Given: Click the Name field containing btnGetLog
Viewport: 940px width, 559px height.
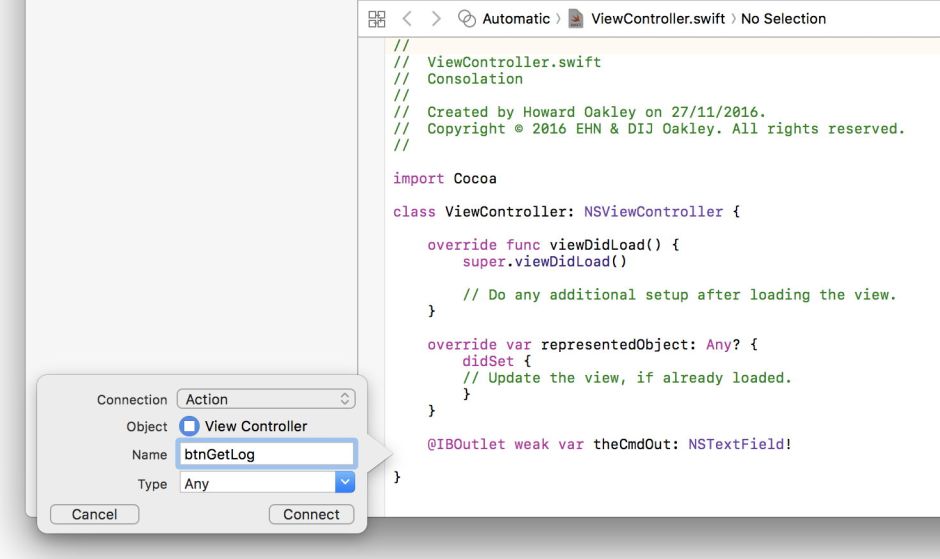Looking at the screenshot, I should click(266, 454).
